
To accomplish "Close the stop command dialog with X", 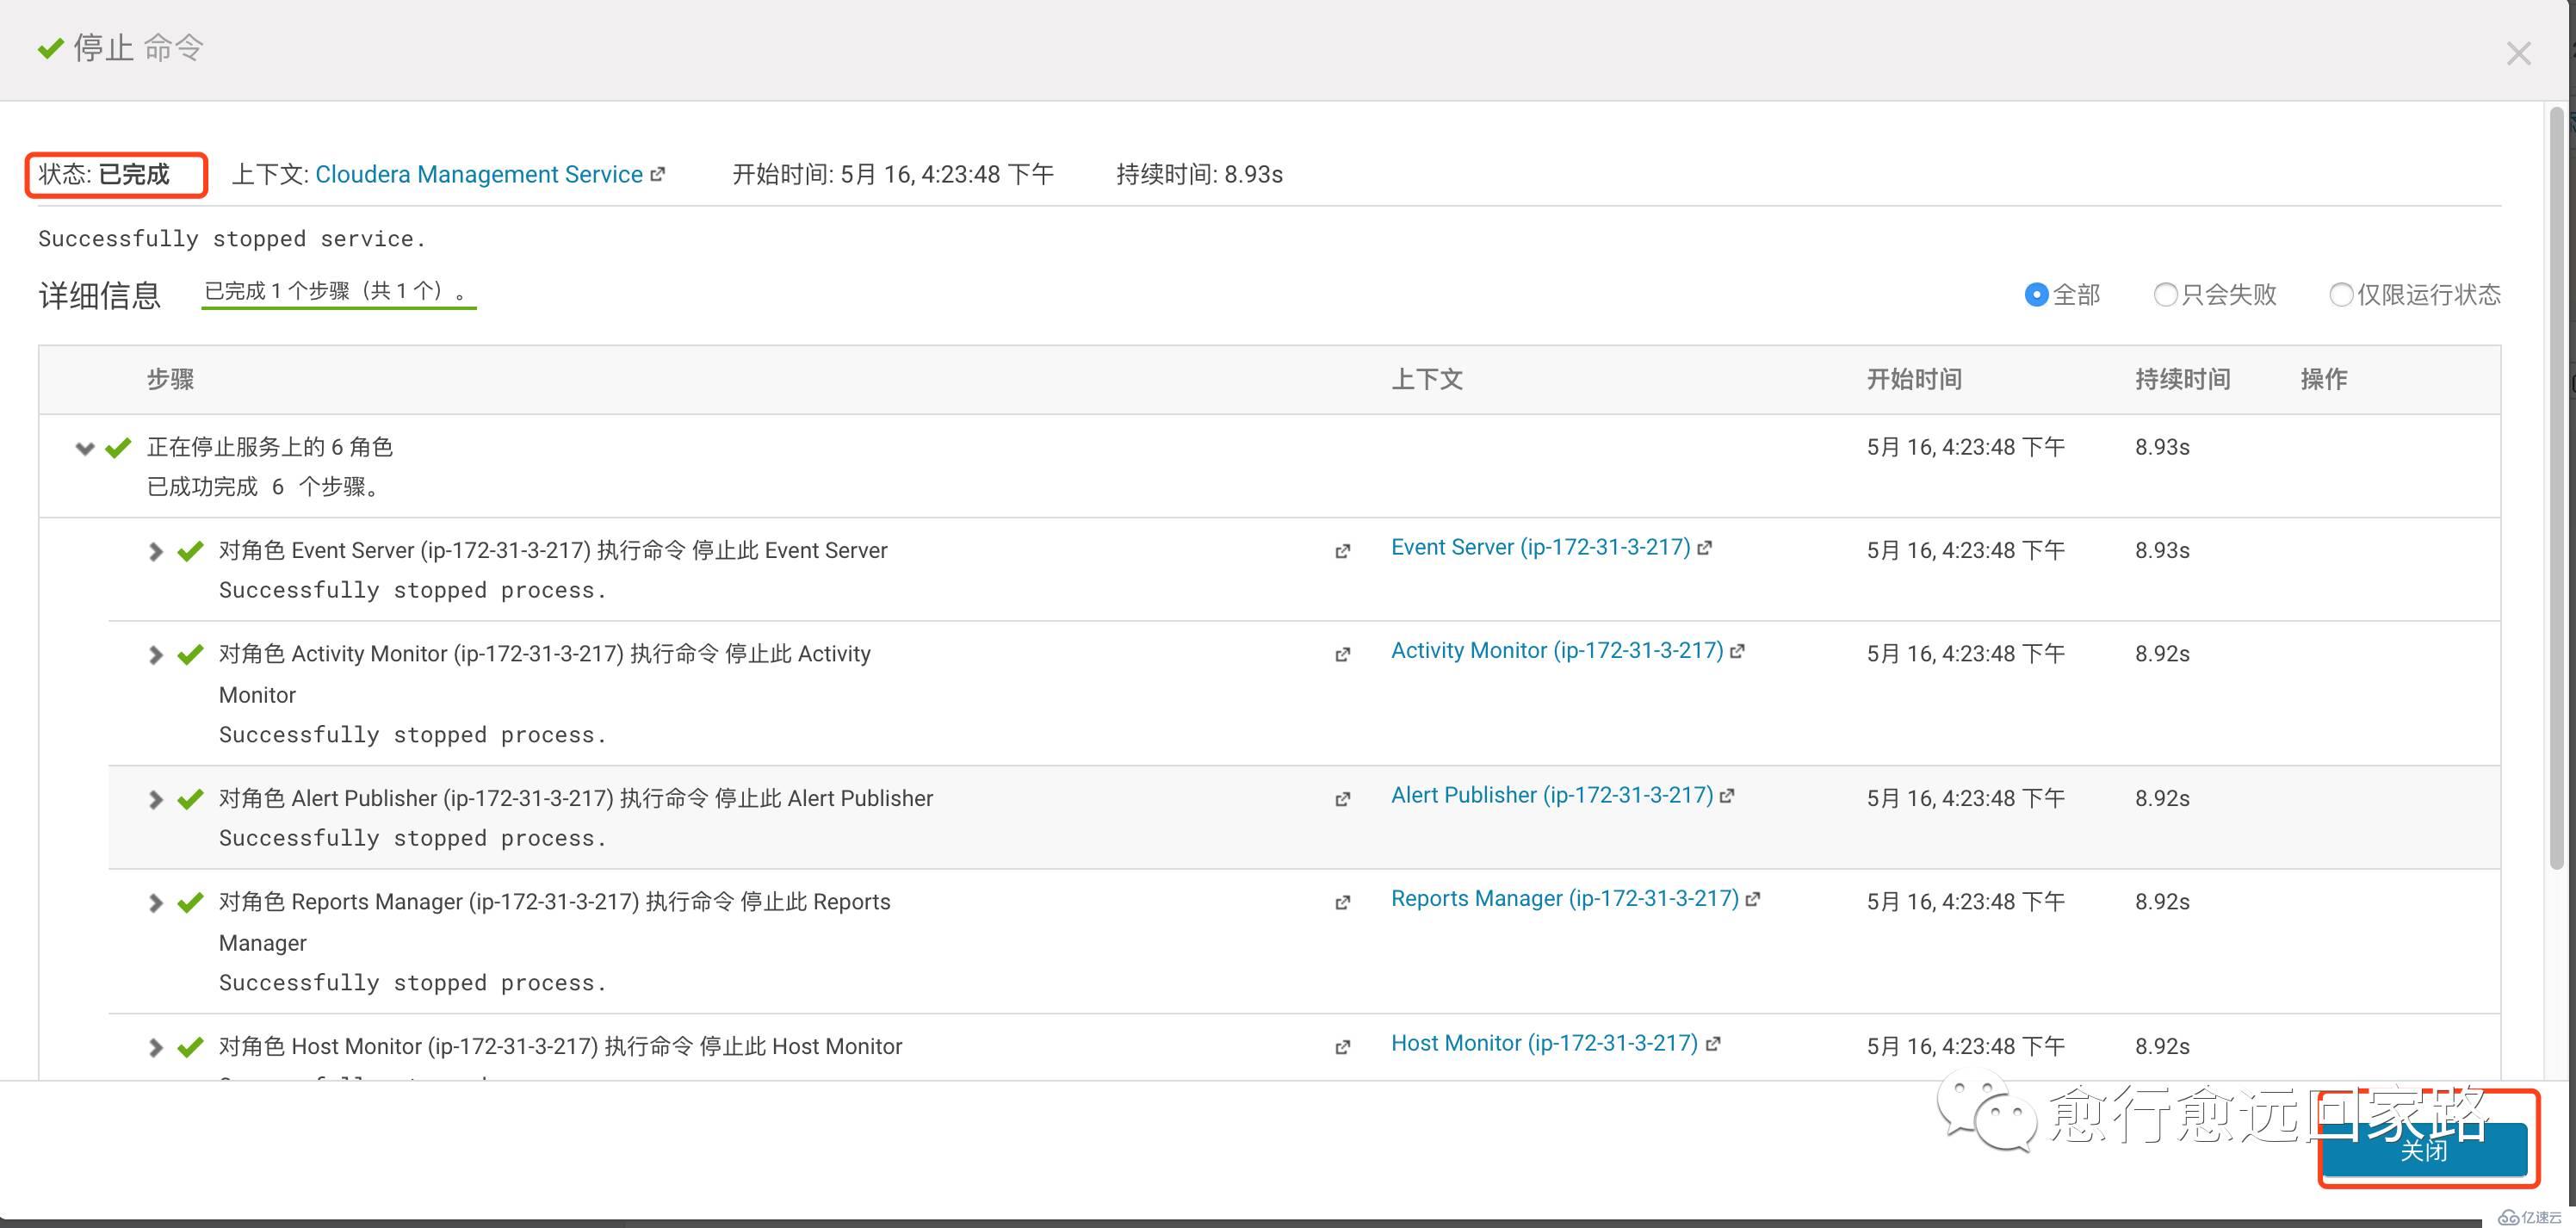I will (x=2518, y=54).
